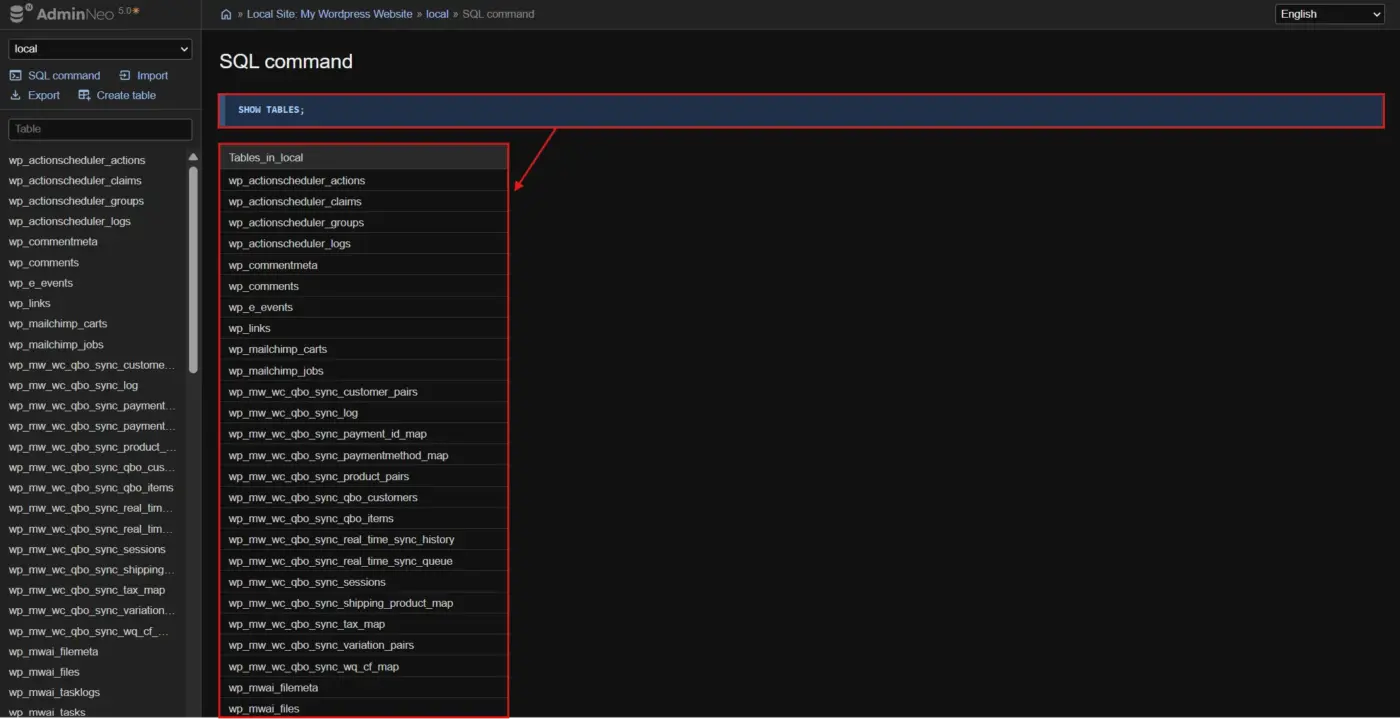Select wp_mw_wc_qbo_sync_real_time_sync_history result row
The image size is (1400, 719).
coord(364,540)
